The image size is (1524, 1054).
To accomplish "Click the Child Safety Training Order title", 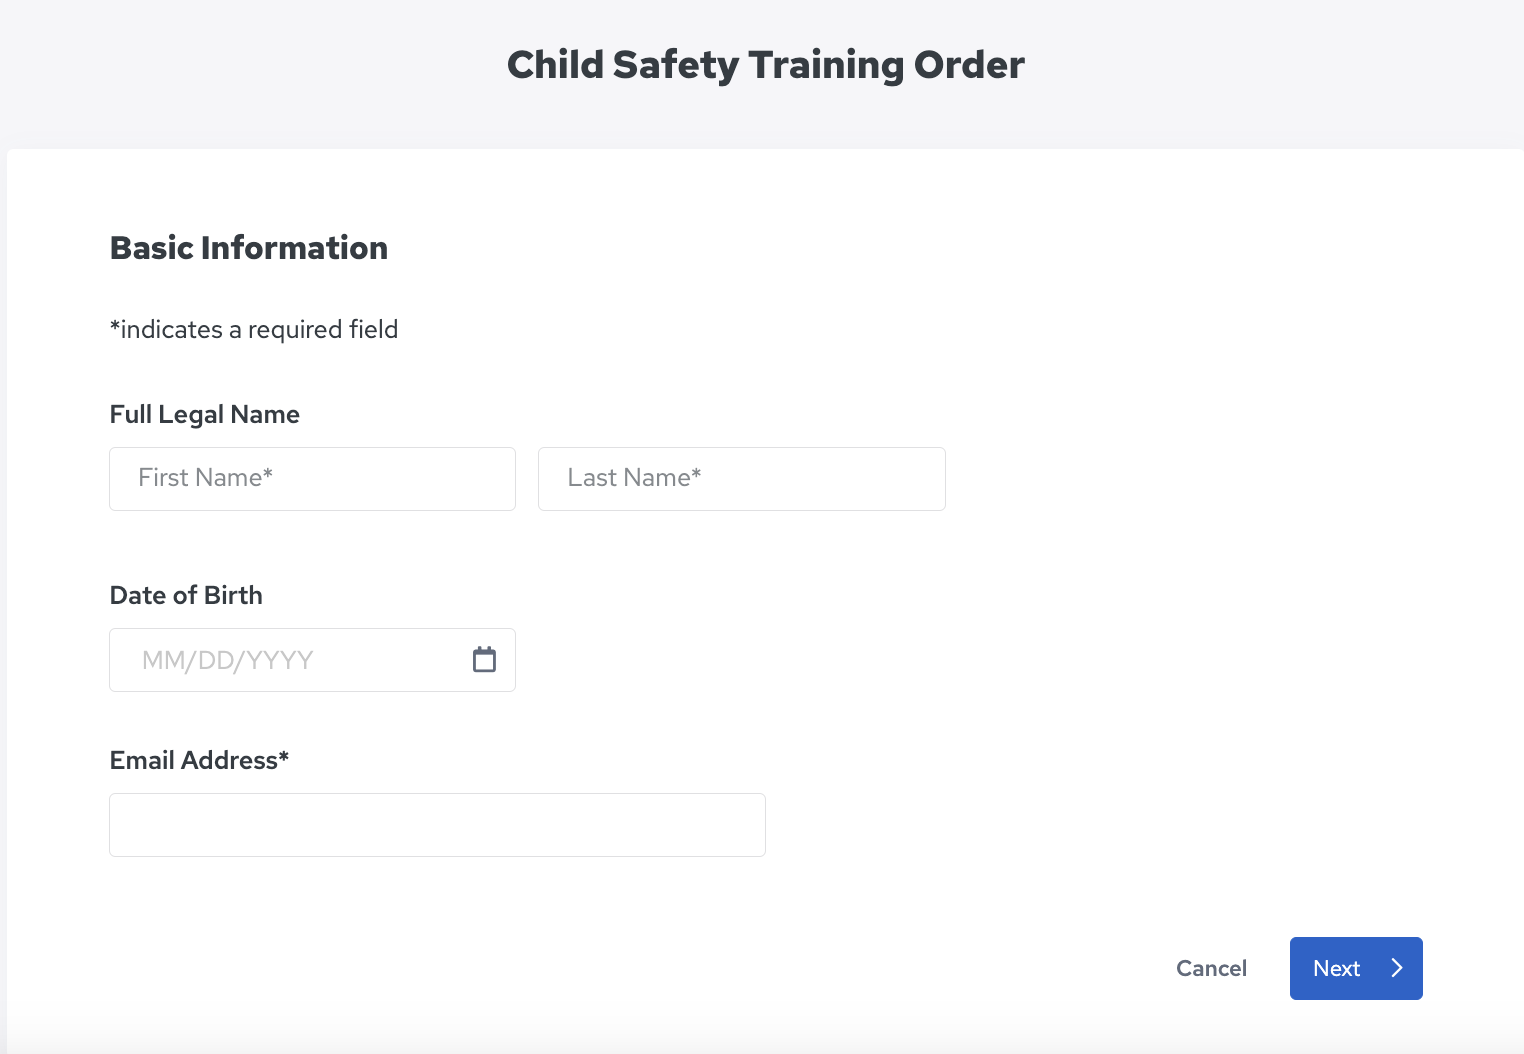I will pos(765,65).
